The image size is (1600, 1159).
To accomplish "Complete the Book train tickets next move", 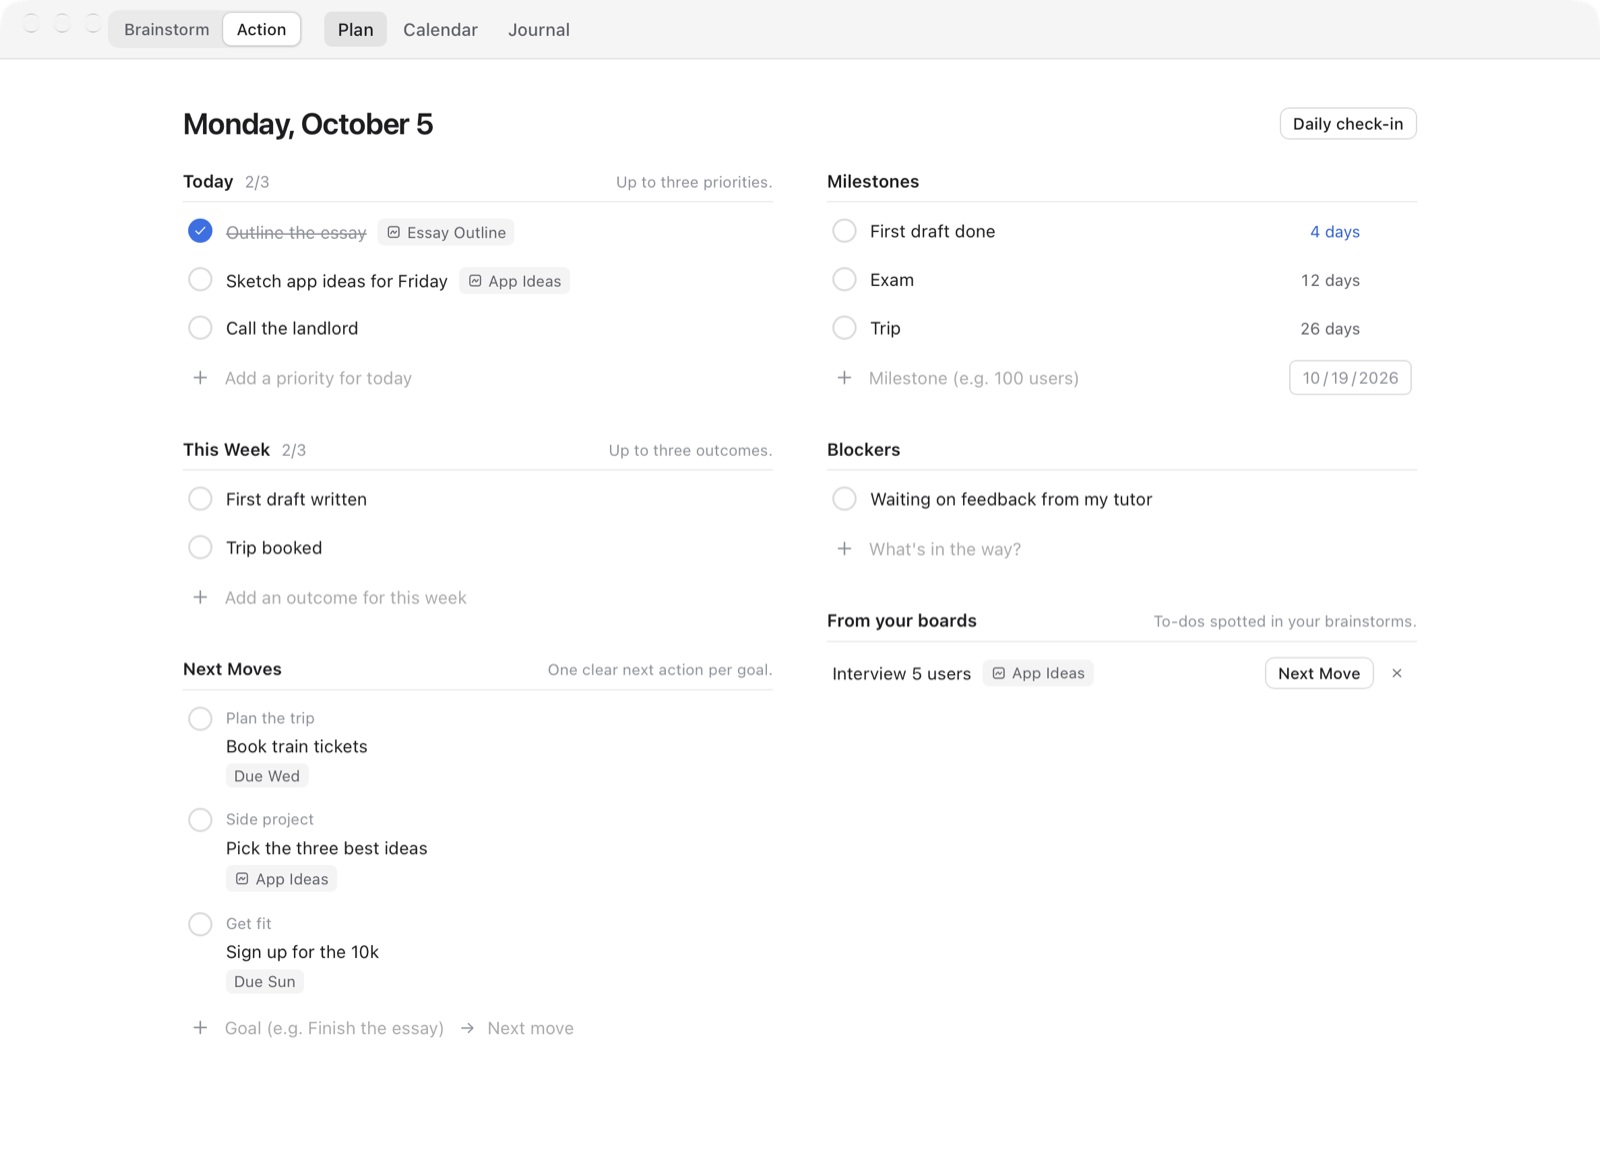I will [x=200, y=719].
